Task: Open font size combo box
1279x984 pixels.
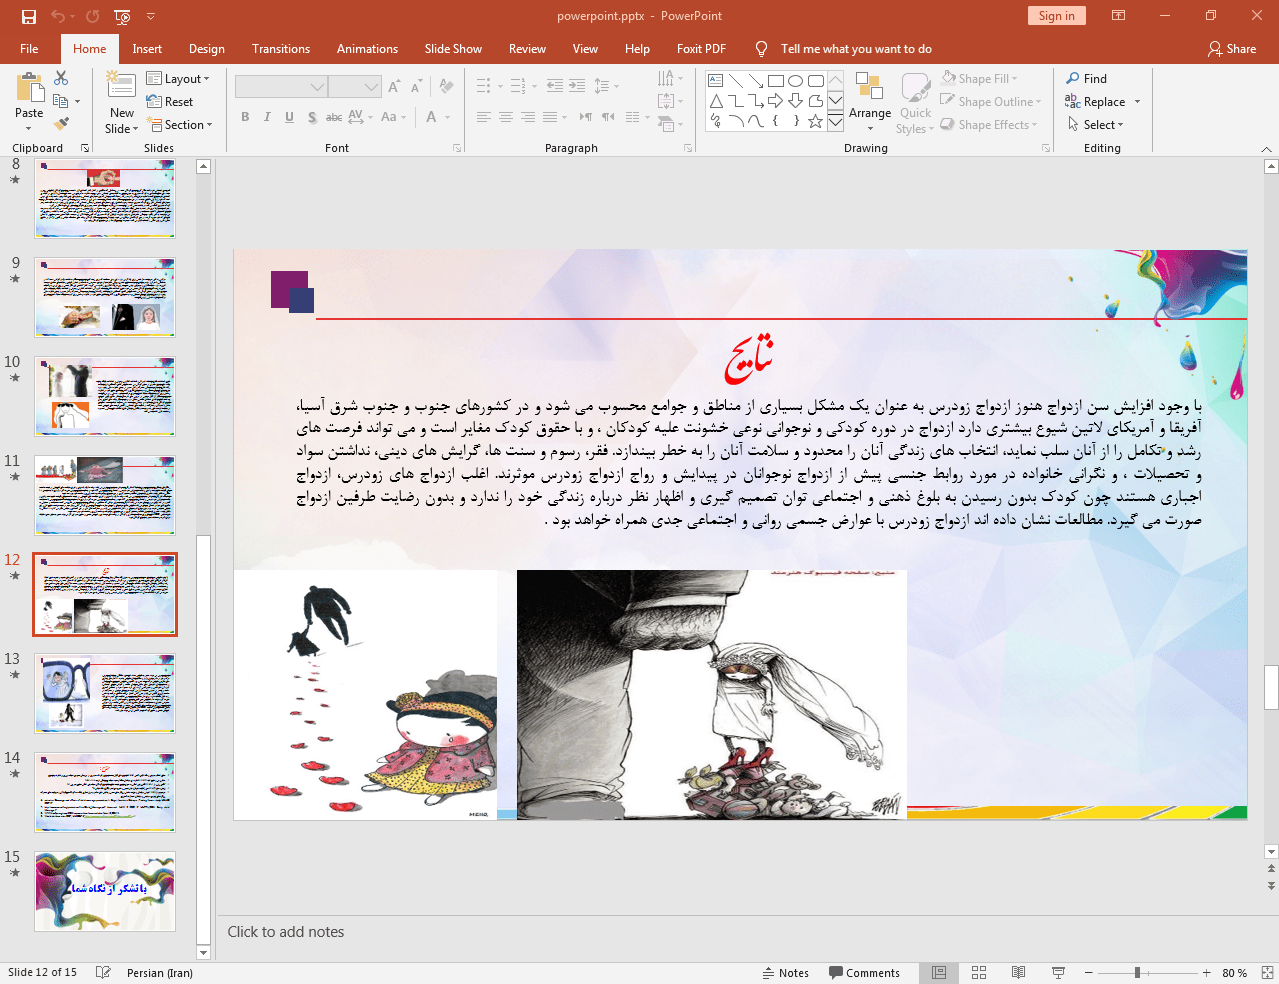Action: [x=355, y=87]
